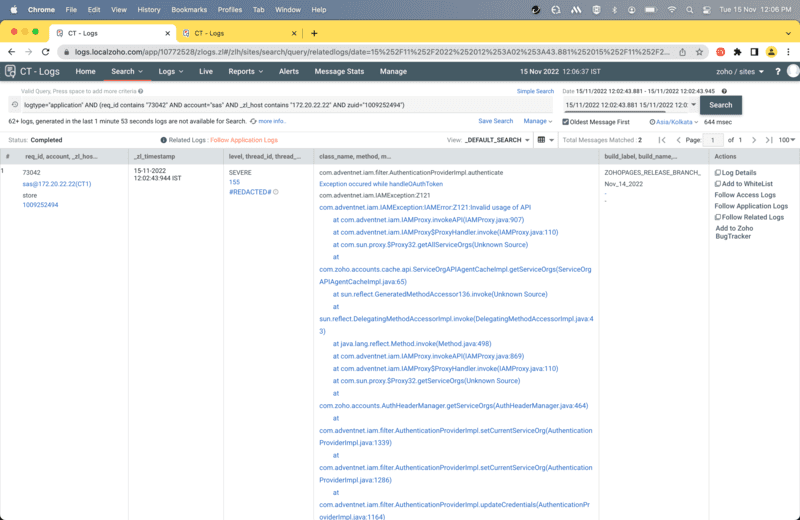Click the help icon next to Valid Query hint
The image size is (800, 520).
140,91
